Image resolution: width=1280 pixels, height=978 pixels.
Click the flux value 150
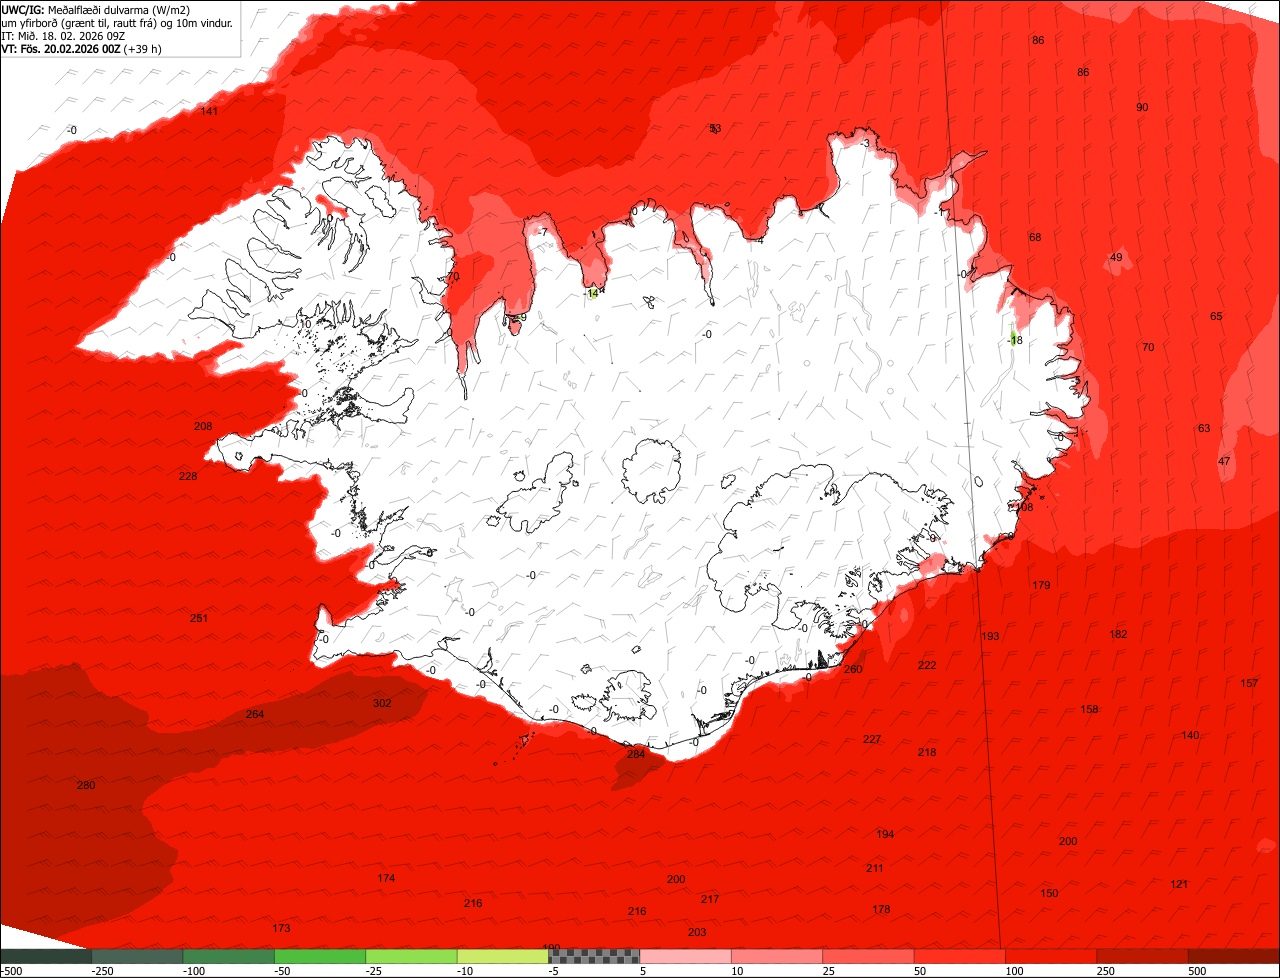[1049, 893]
